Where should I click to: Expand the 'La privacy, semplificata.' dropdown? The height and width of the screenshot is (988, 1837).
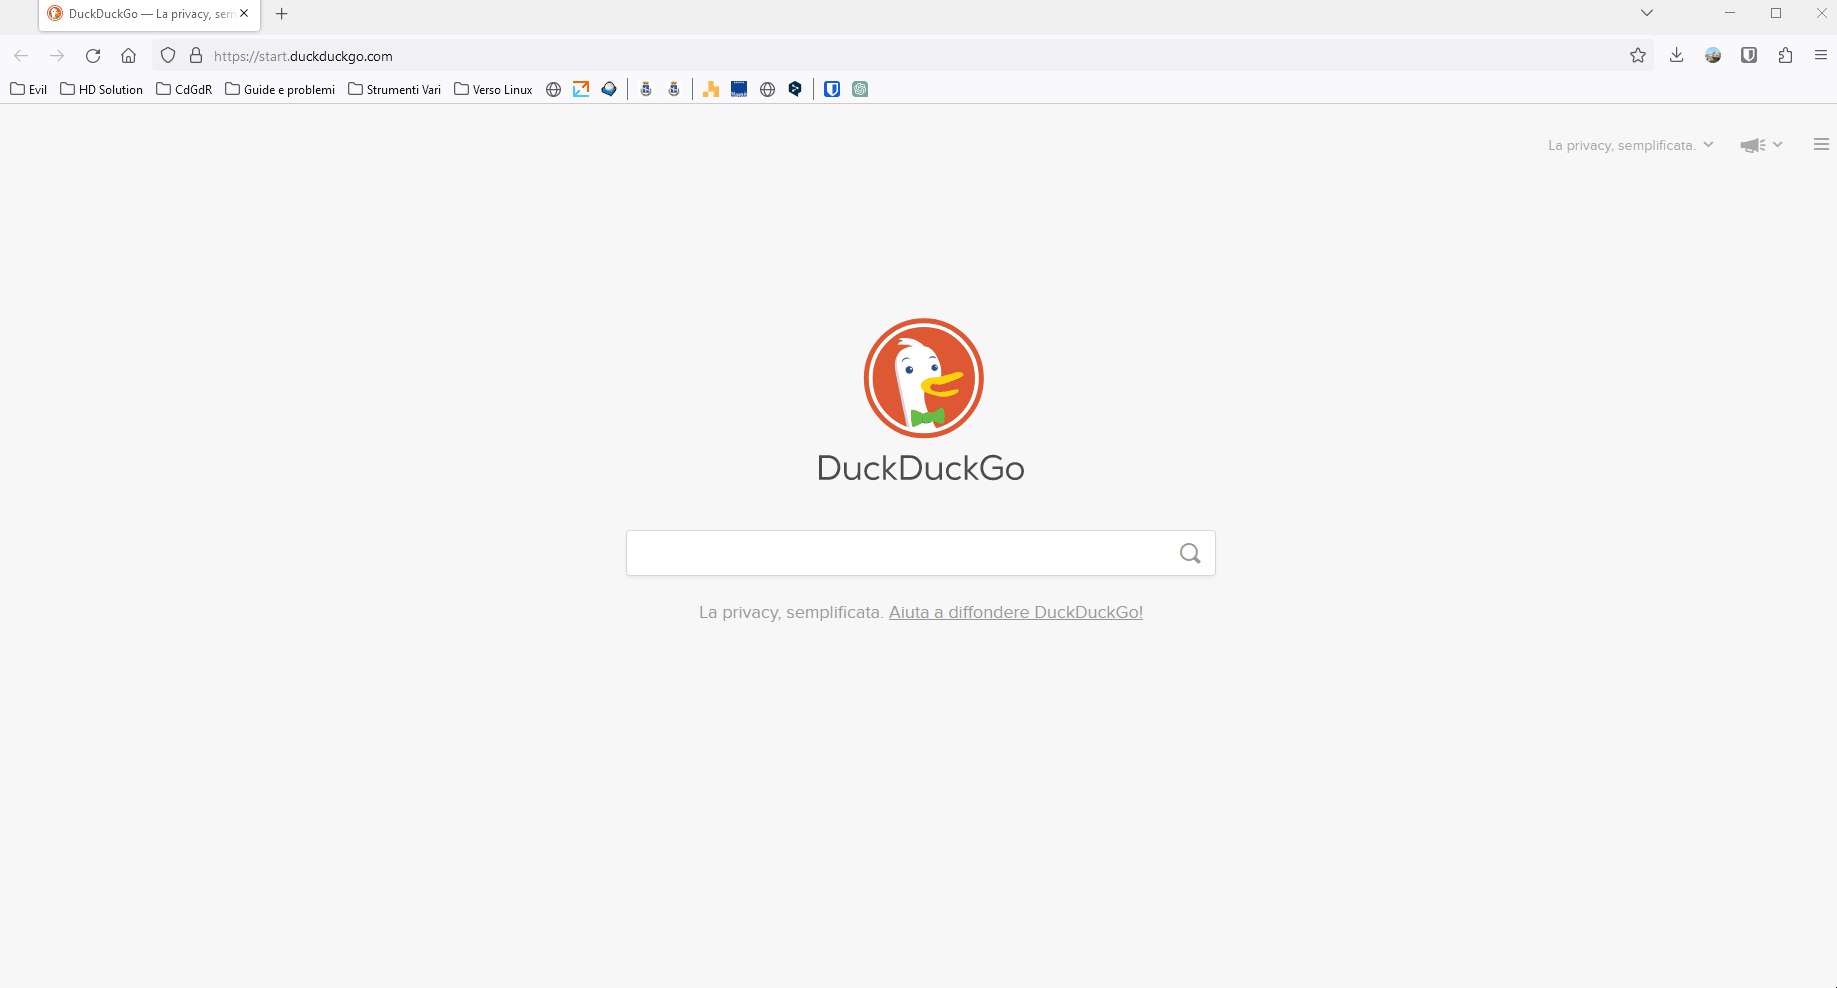(x=1631, y=145)
